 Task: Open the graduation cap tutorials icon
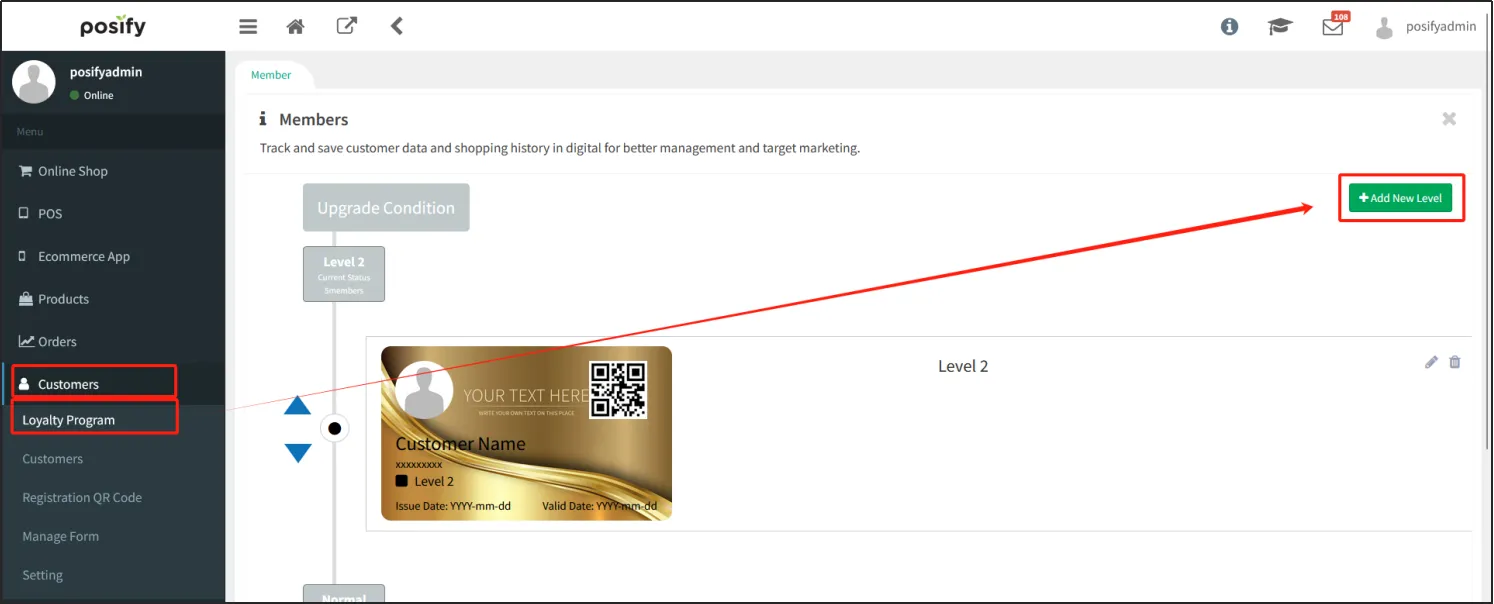[1280, 27]
